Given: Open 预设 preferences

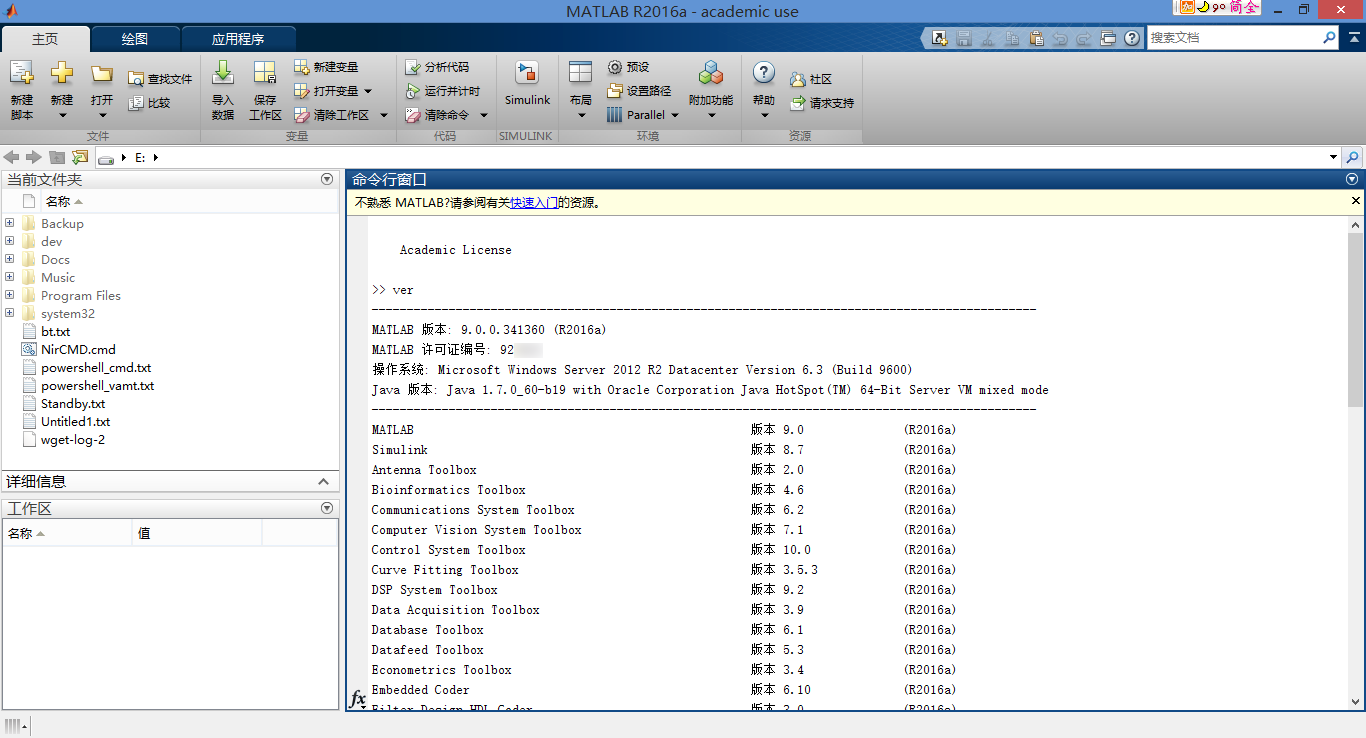Looking at the screenshot, I should tap(629, 67).
